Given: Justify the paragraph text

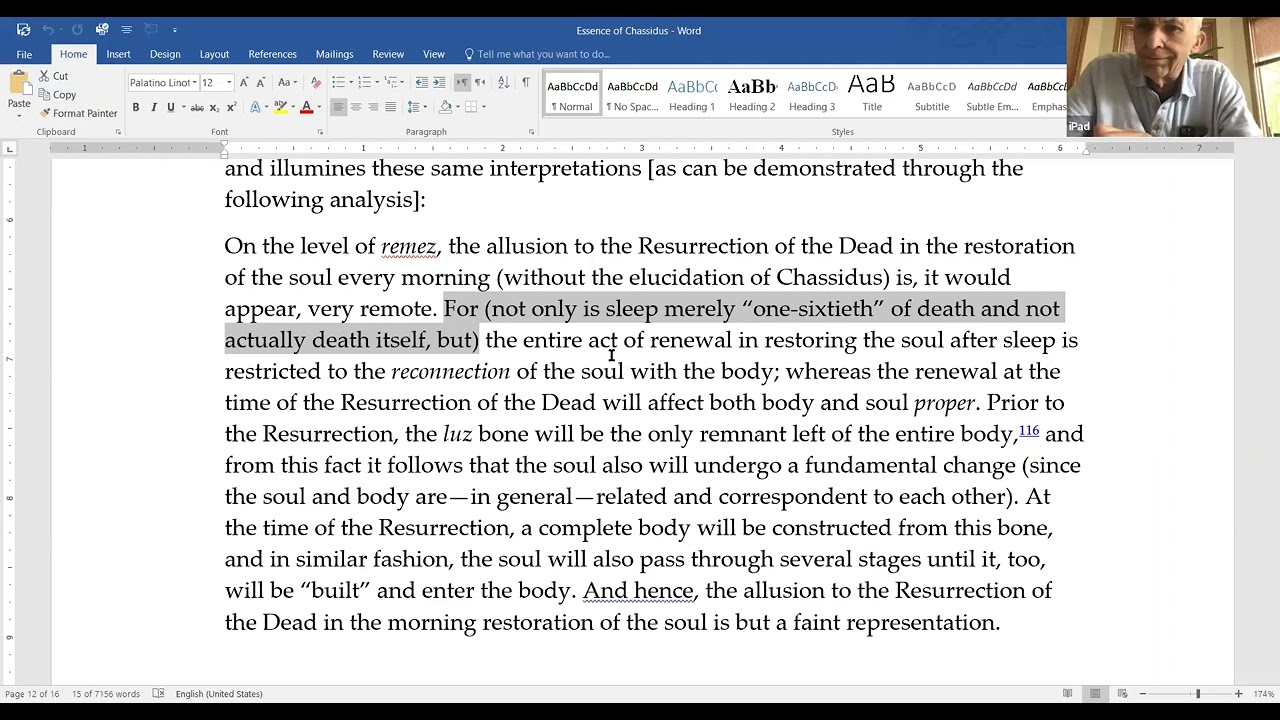Looking at the screenshot, I should pos(390,107).
